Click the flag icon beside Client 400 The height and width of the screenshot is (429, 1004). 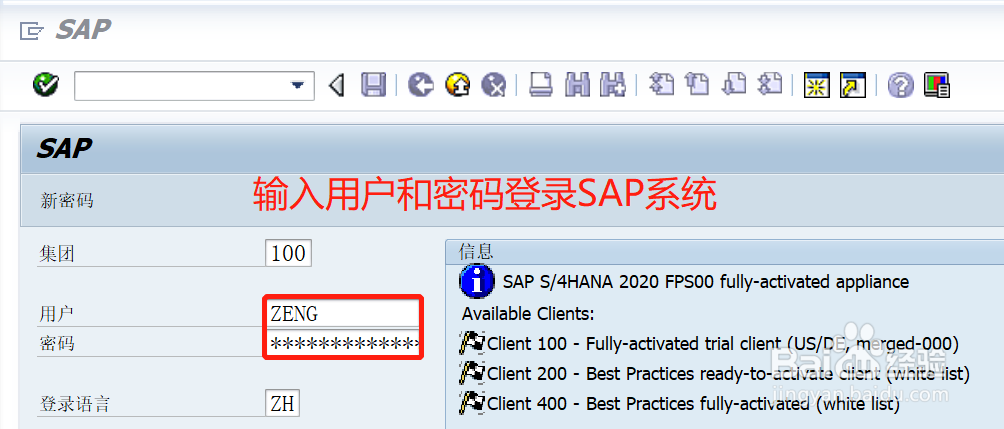[x=473, y=403]
